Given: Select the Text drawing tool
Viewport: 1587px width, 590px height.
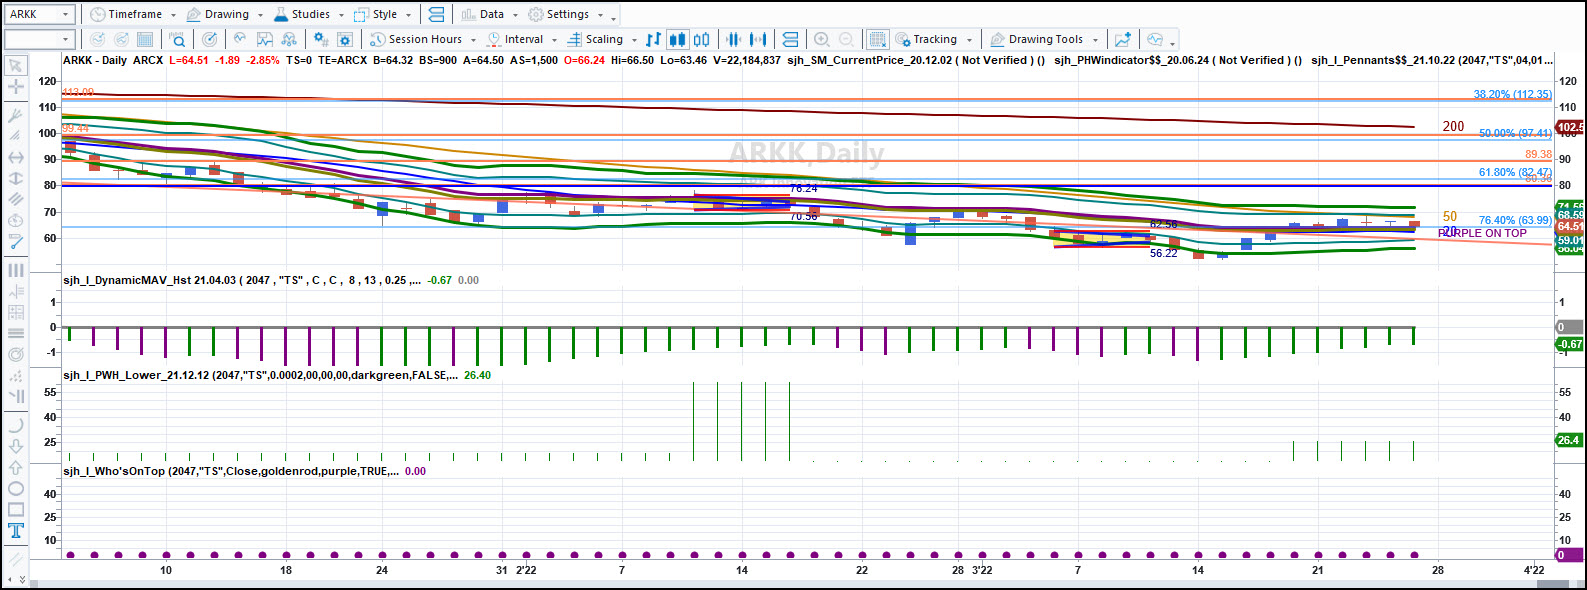Looking at the screenshot, I should click(x=16, y=531).
